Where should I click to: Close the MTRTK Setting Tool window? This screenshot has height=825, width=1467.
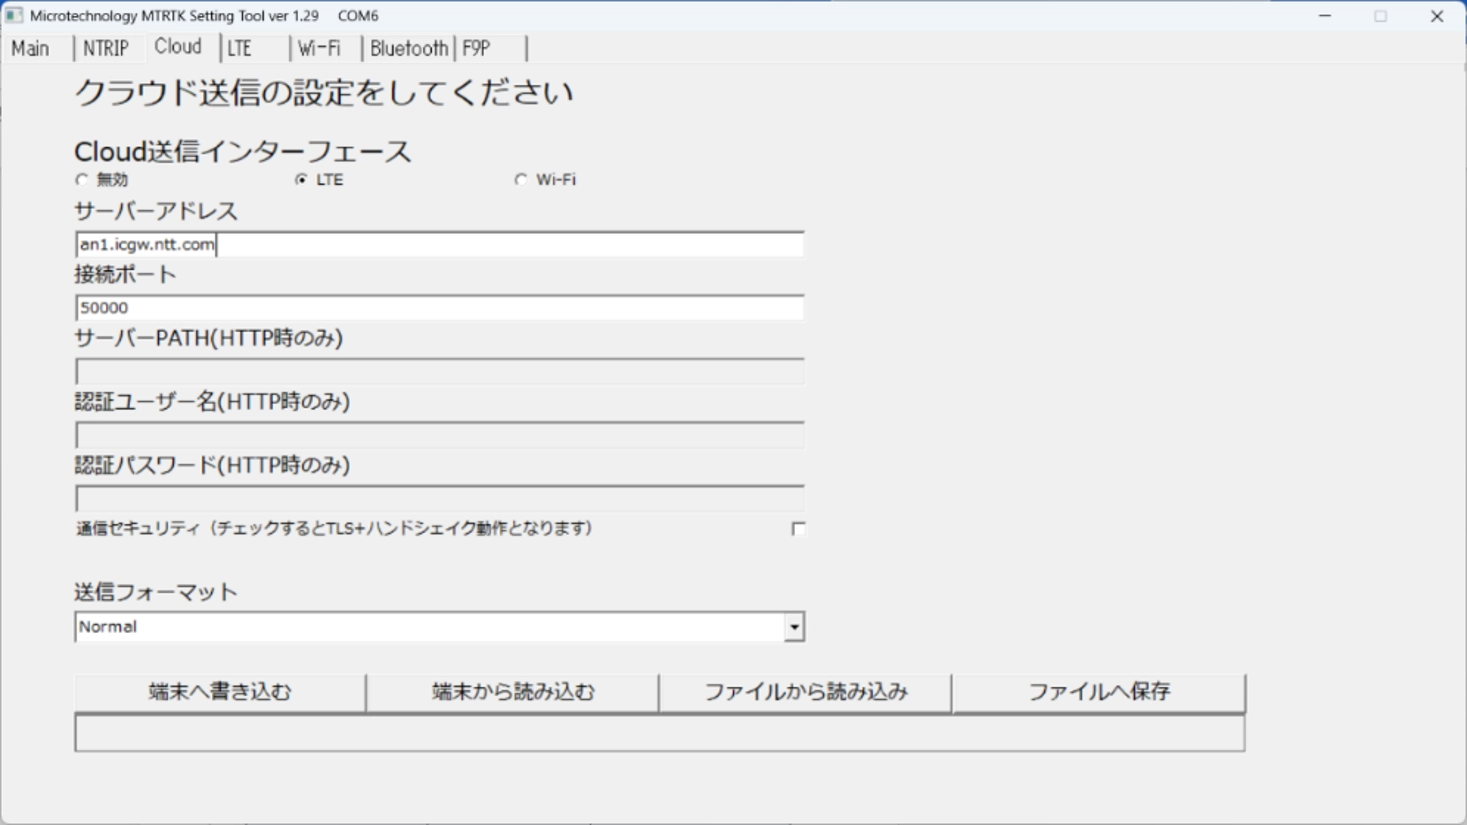pyautogui.click(x=1437, y=16)
